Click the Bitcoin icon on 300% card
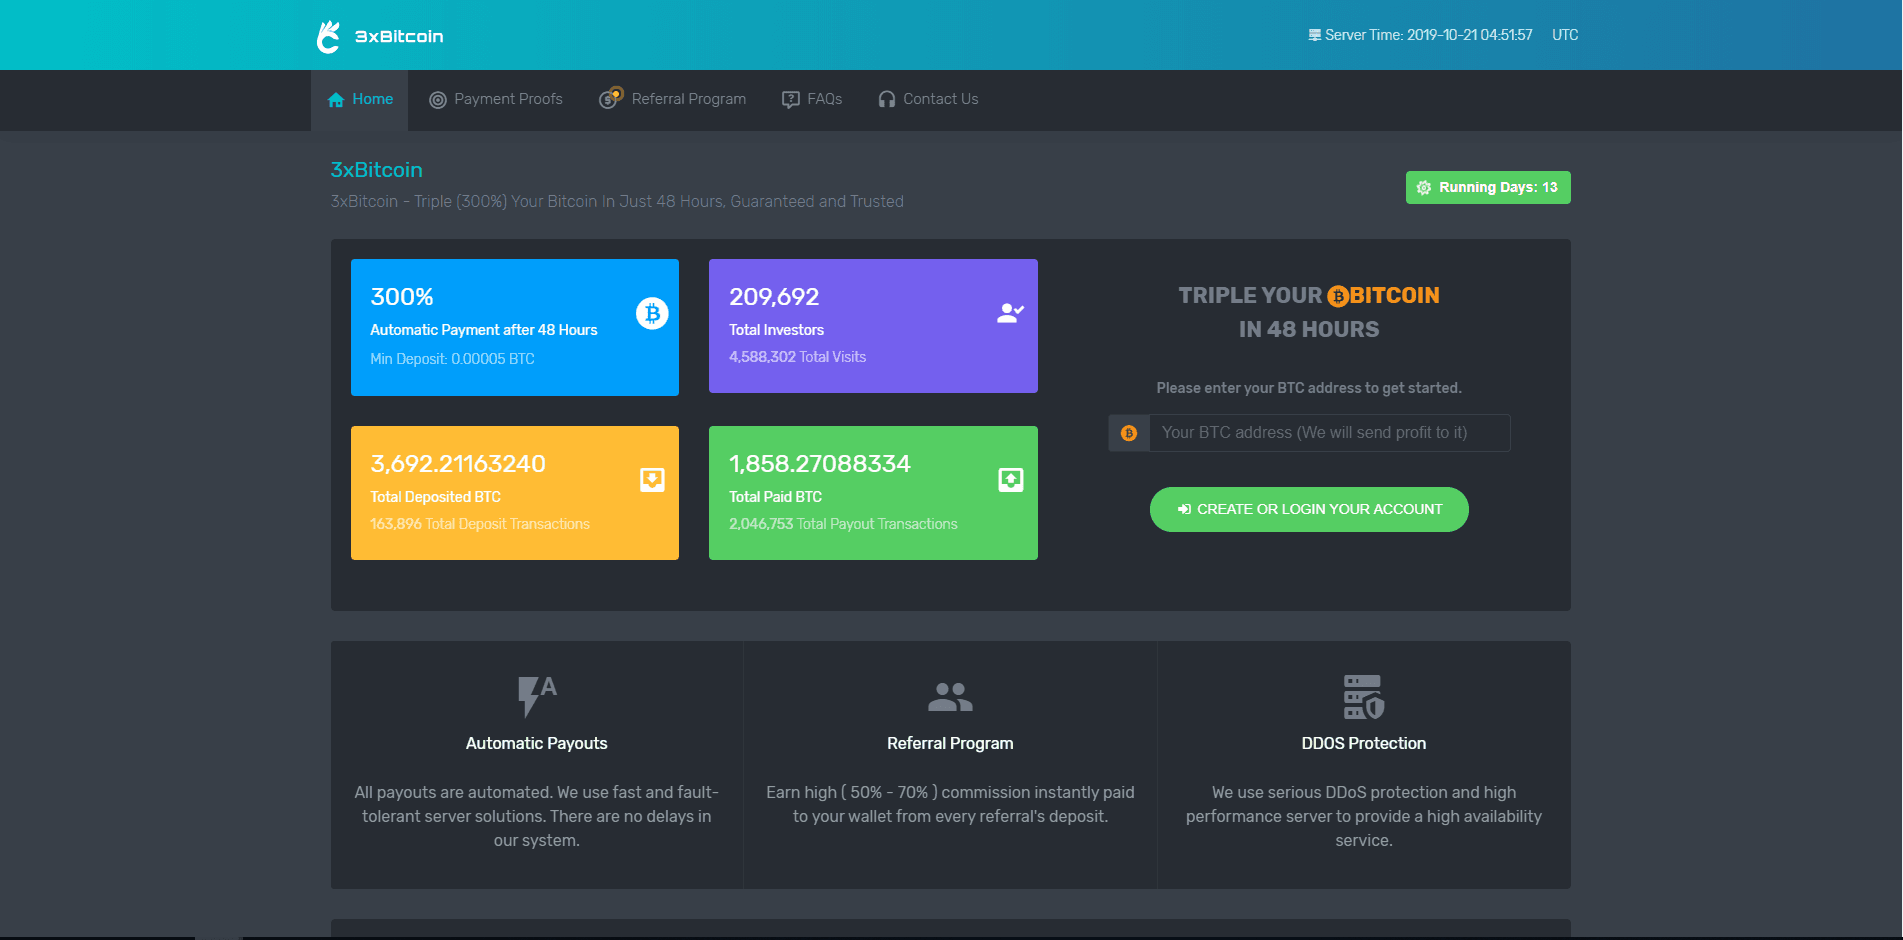This screenshot has width=1903, height=940. 652,314
